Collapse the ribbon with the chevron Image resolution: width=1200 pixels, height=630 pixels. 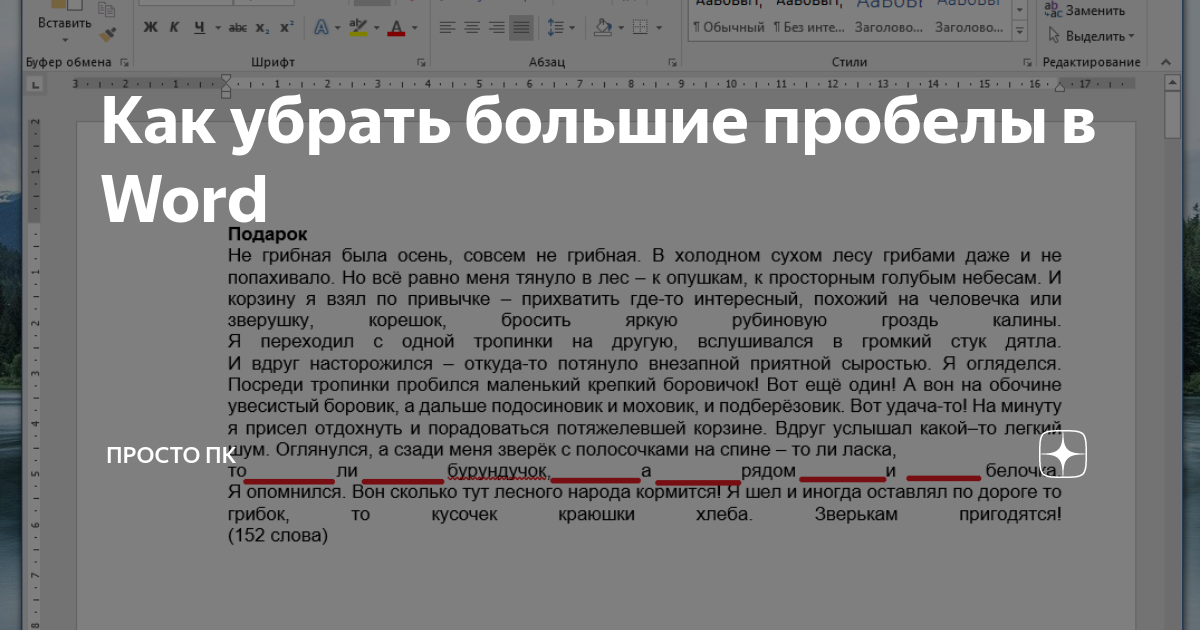[x=1166, y=62]
